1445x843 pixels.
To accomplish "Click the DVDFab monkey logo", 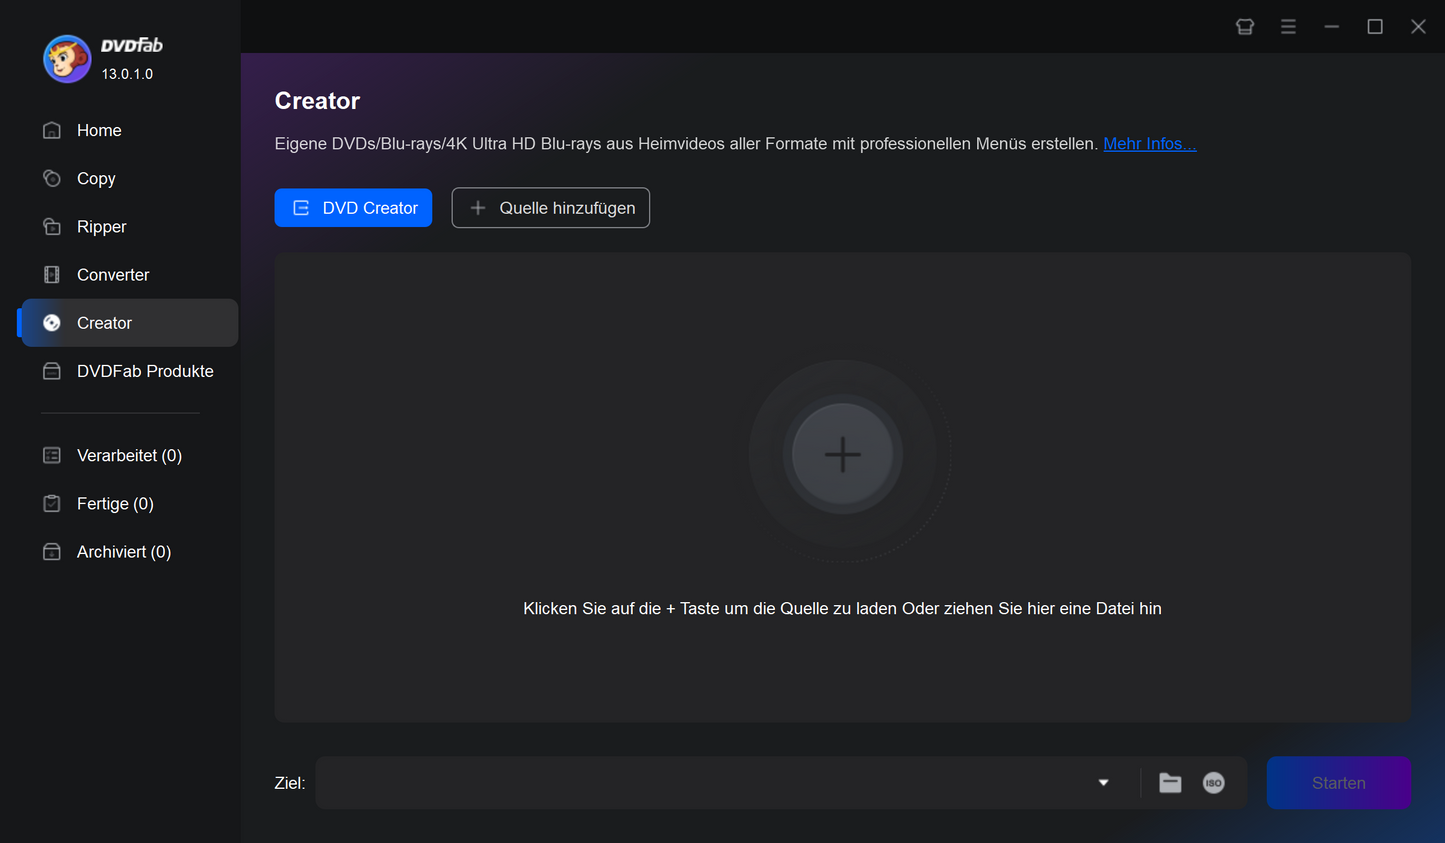I will click(67, 59).
